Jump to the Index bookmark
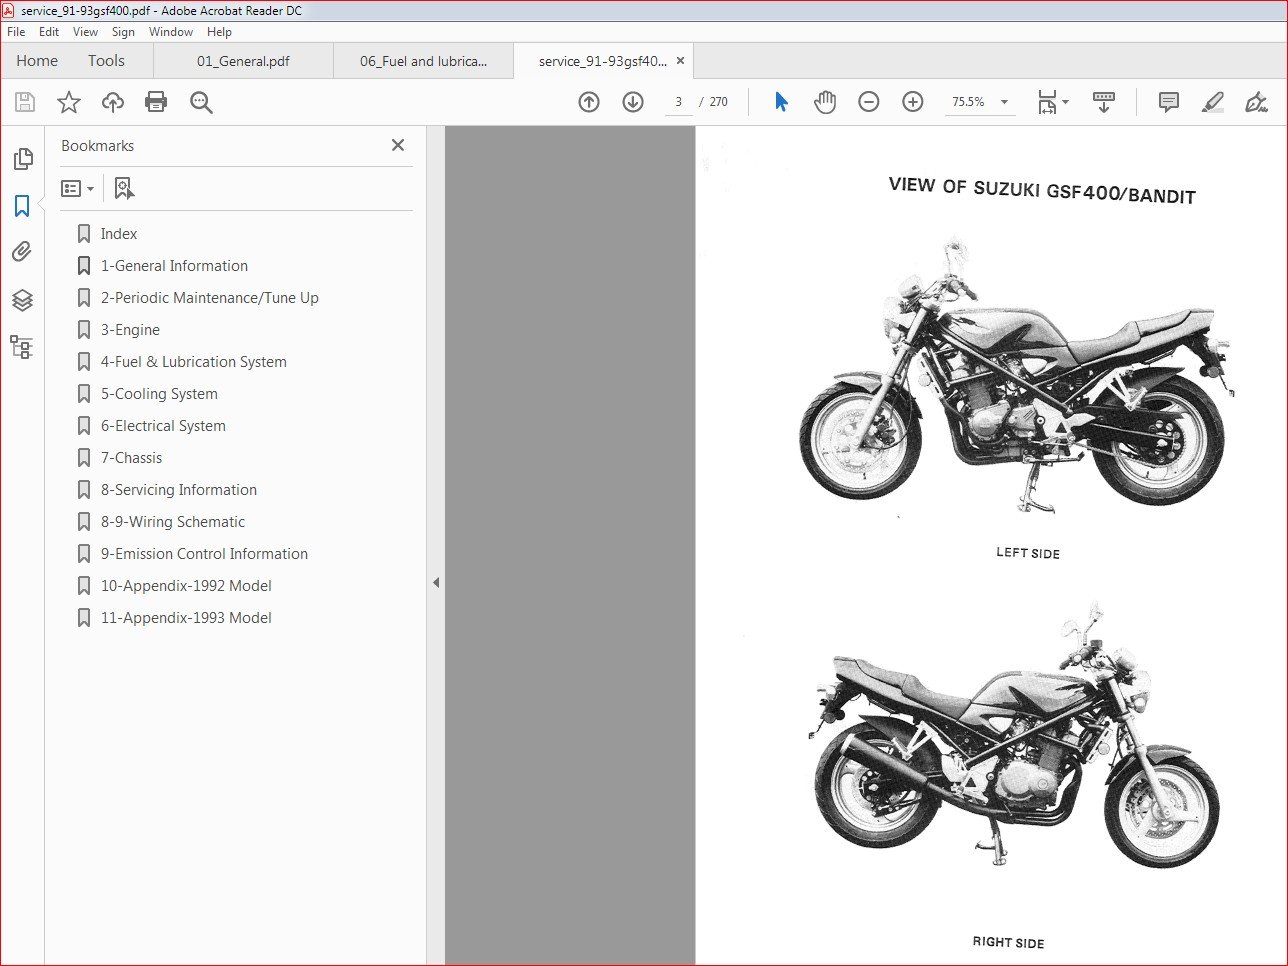The image size is (1288, 966). tap(119, 234)
